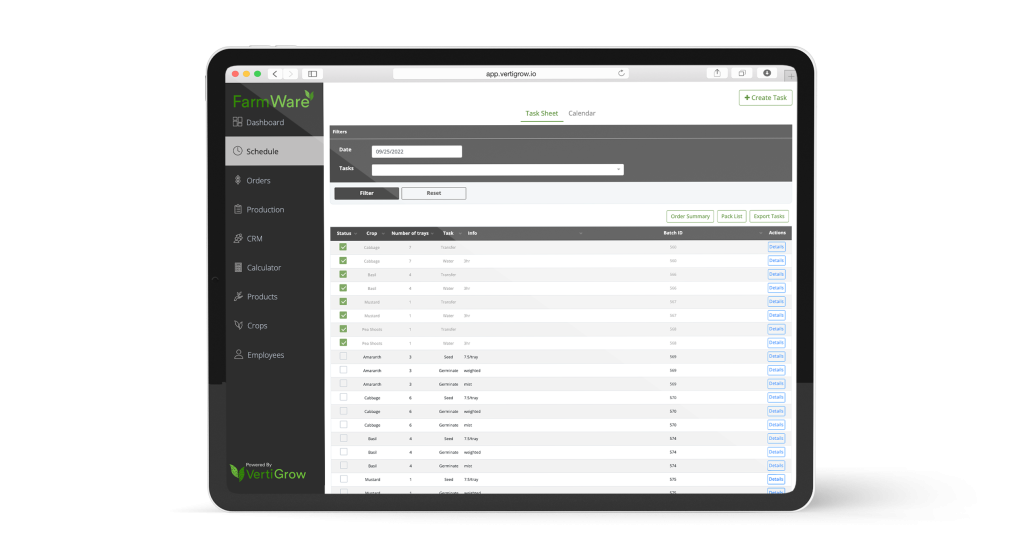
Task: Open the Status column header dropdown
Action: (355, 234)
